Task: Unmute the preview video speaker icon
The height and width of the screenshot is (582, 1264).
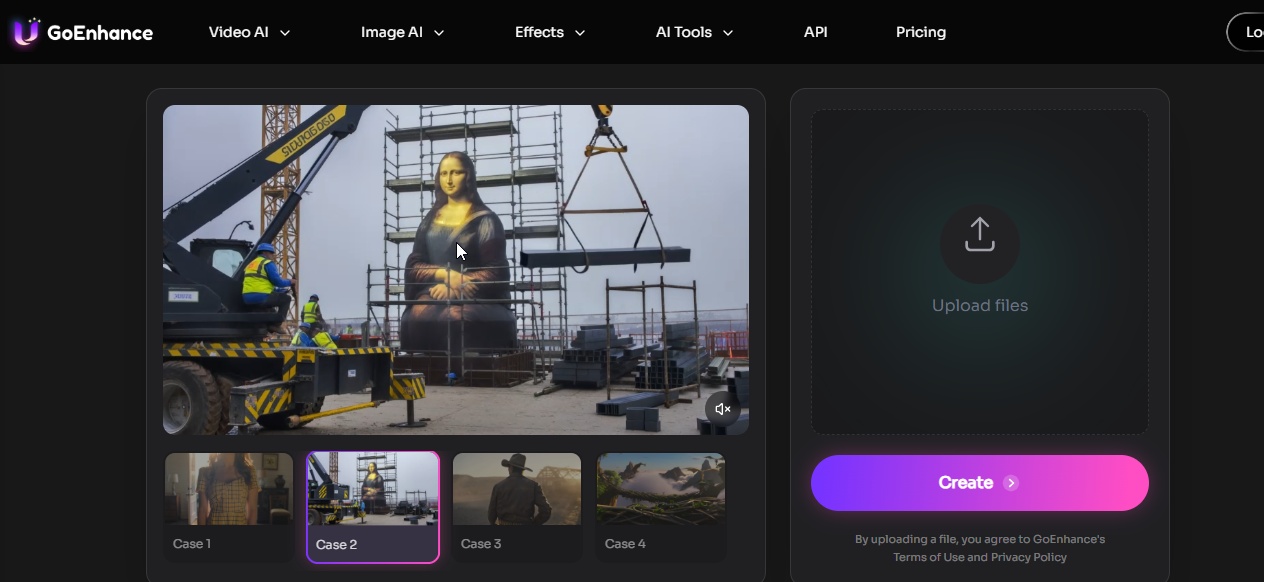Action: pos(723,409)
